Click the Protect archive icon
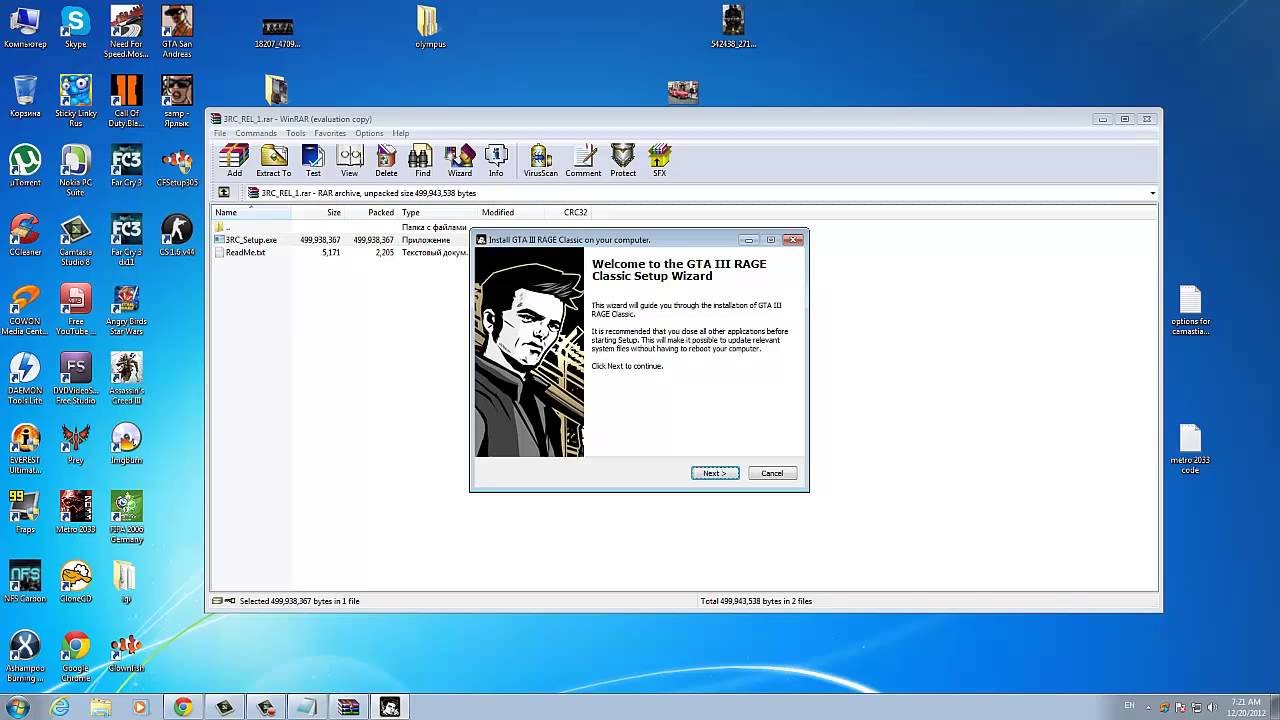 (623, 160)
